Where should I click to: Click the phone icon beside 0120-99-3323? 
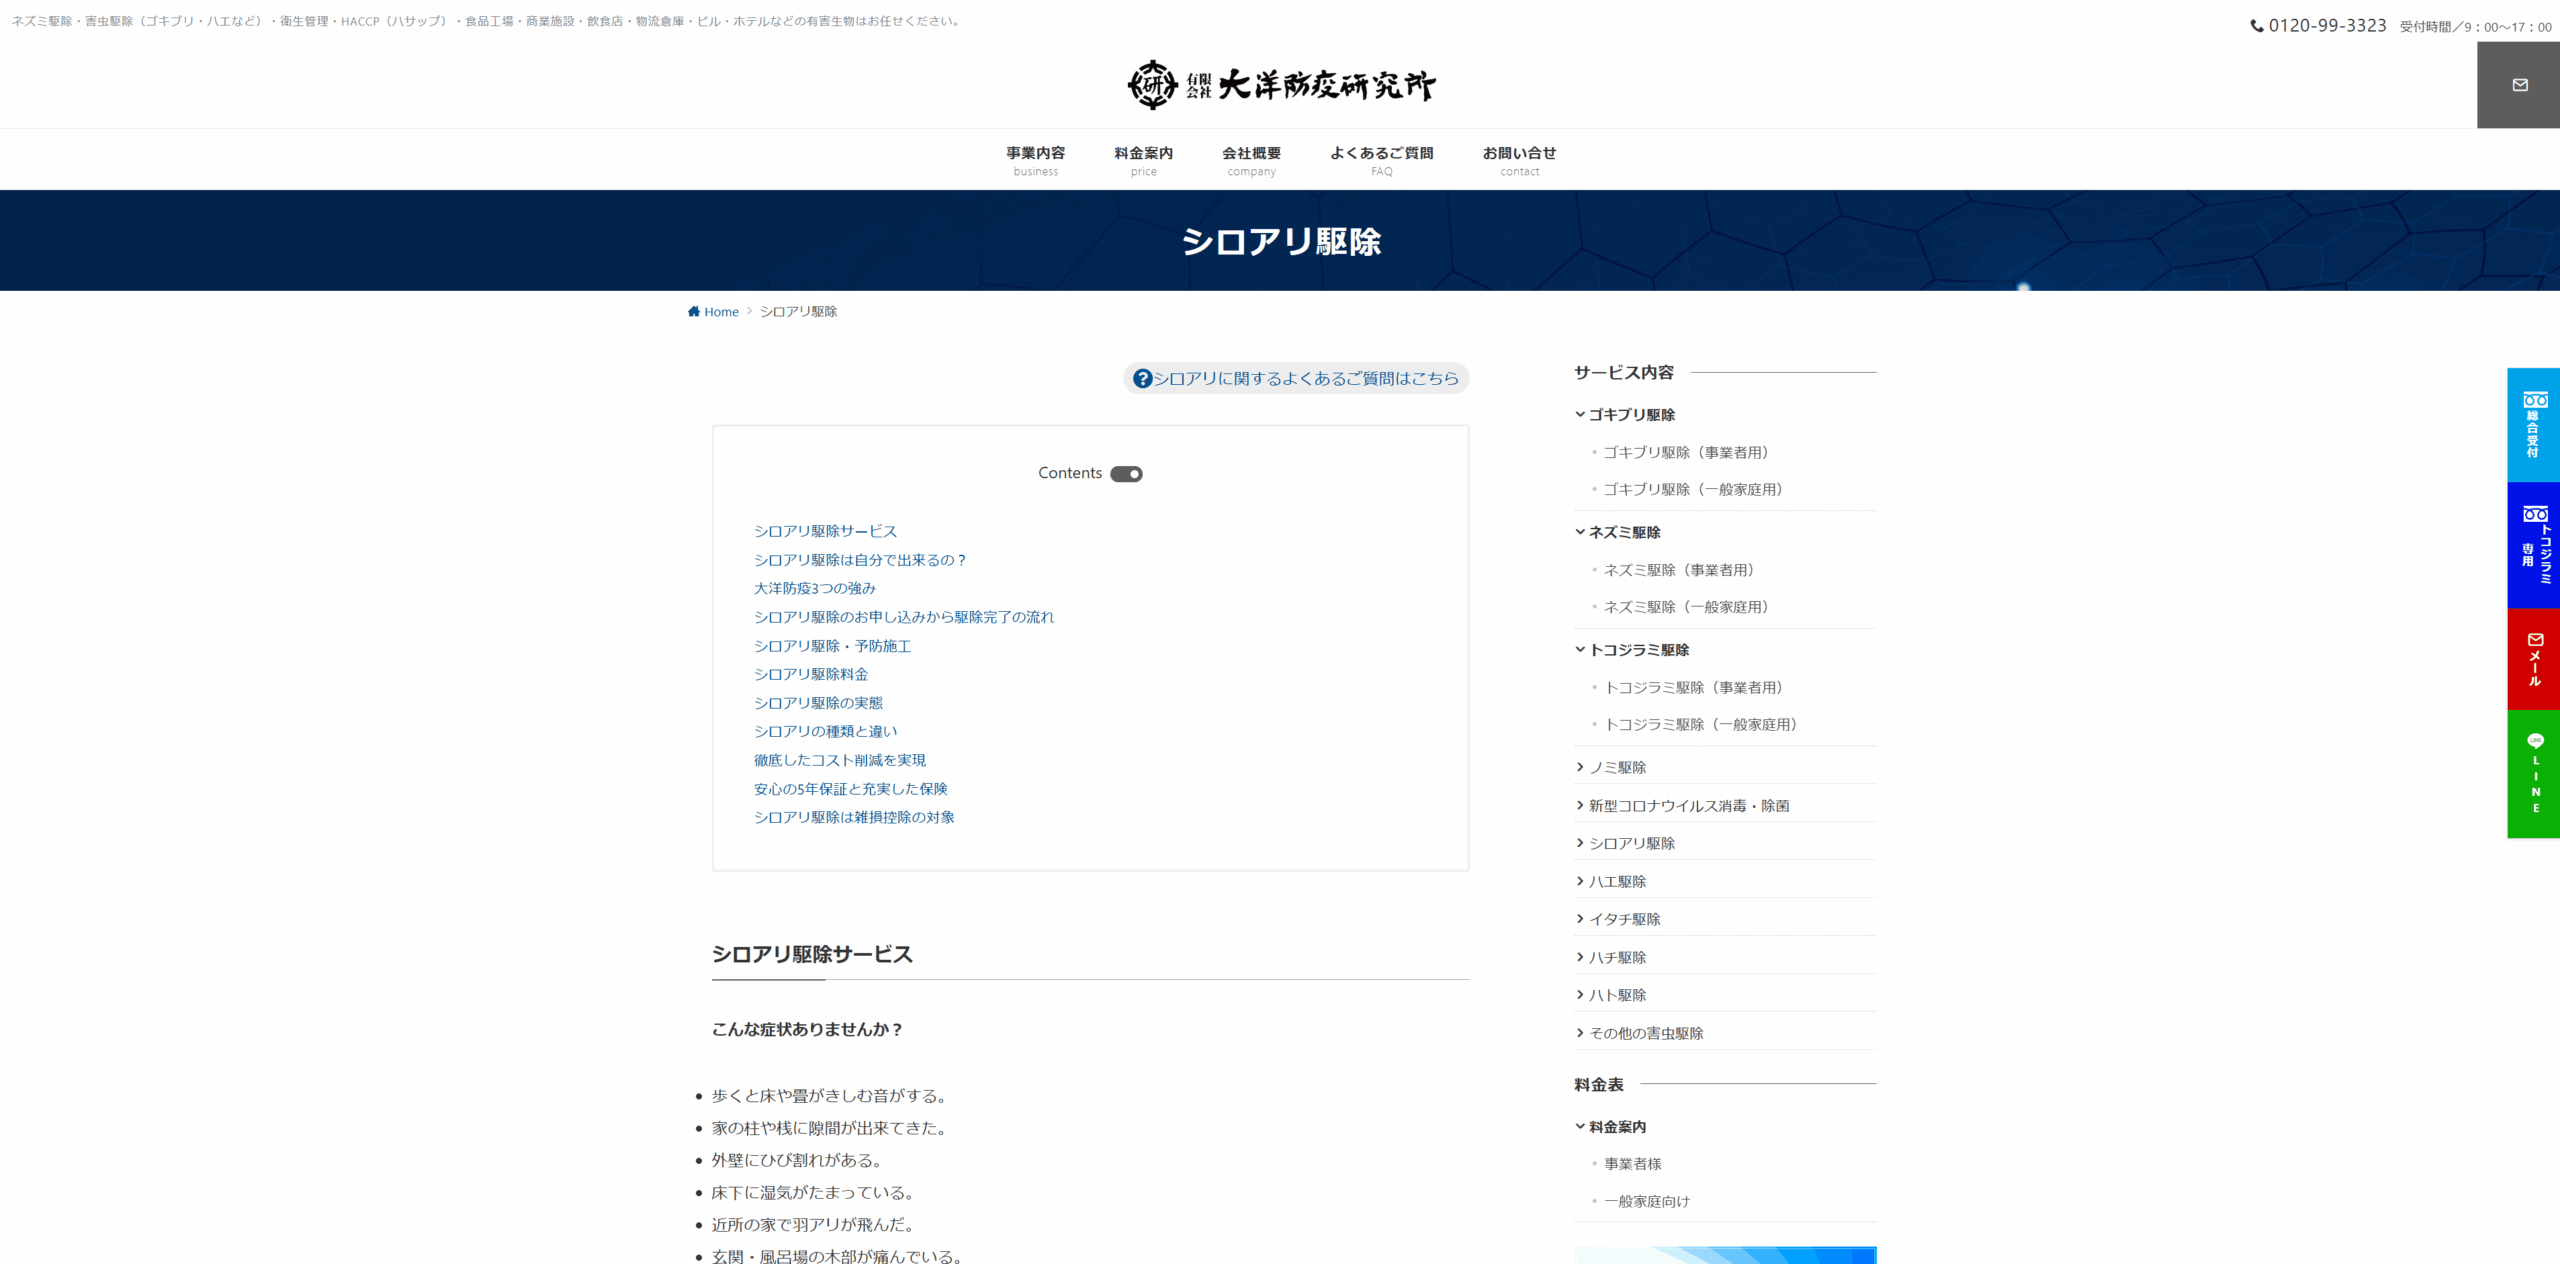pyautogui.click(x=2257, y=26)
